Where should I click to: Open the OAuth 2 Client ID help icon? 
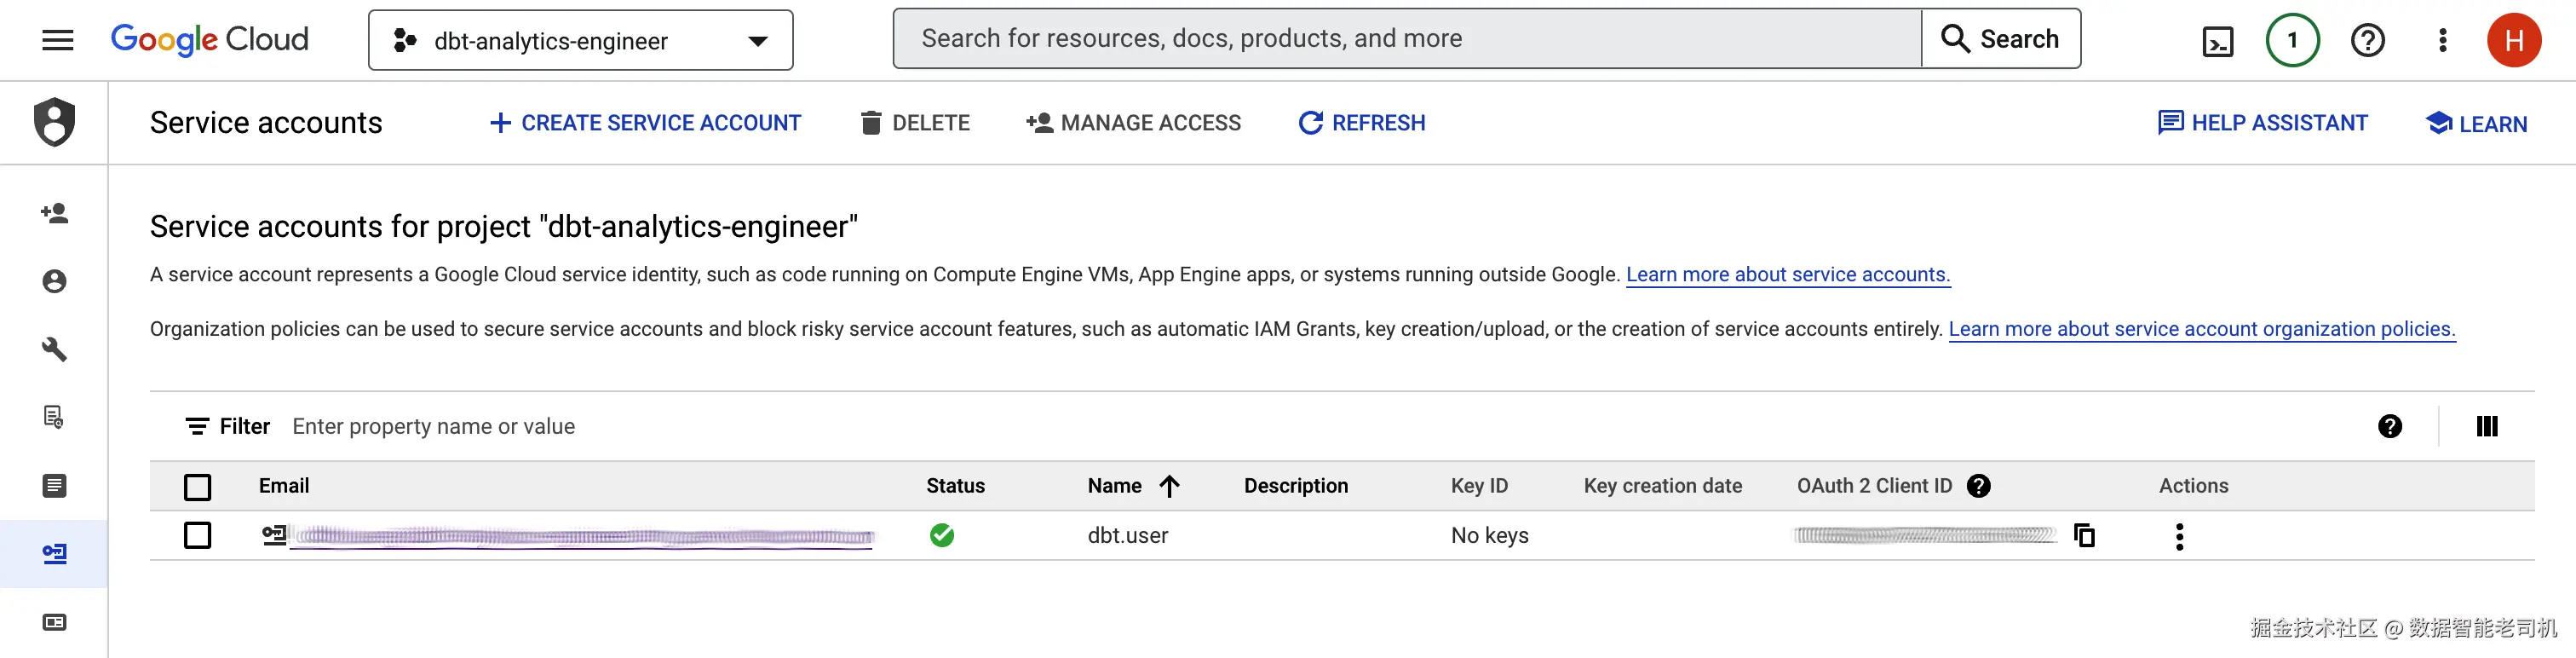point(1978,486)
